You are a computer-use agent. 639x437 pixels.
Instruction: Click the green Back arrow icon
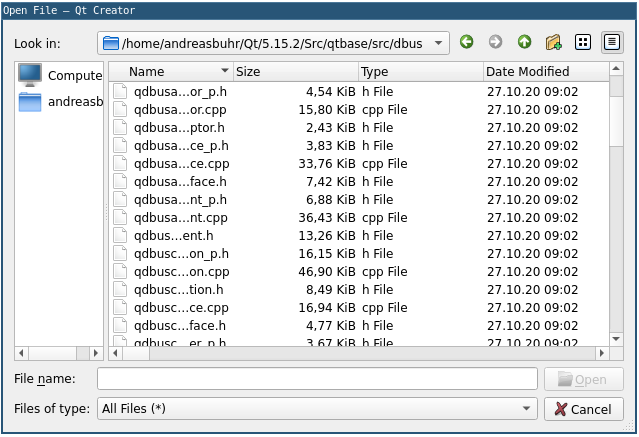[467, 43]
